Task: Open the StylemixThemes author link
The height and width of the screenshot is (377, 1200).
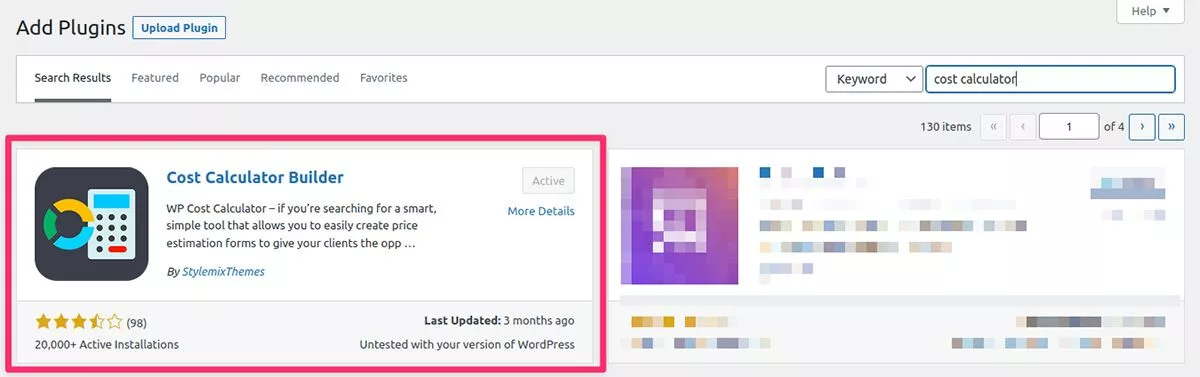Action: point(223,271)
